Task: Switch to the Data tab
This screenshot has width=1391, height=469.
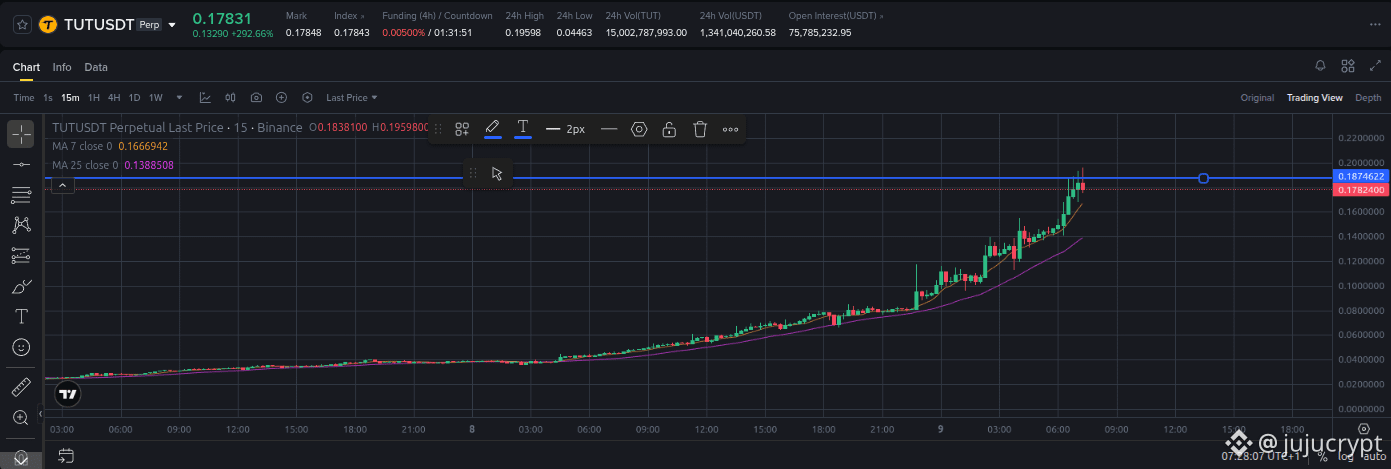Action: tap(96, 67)
